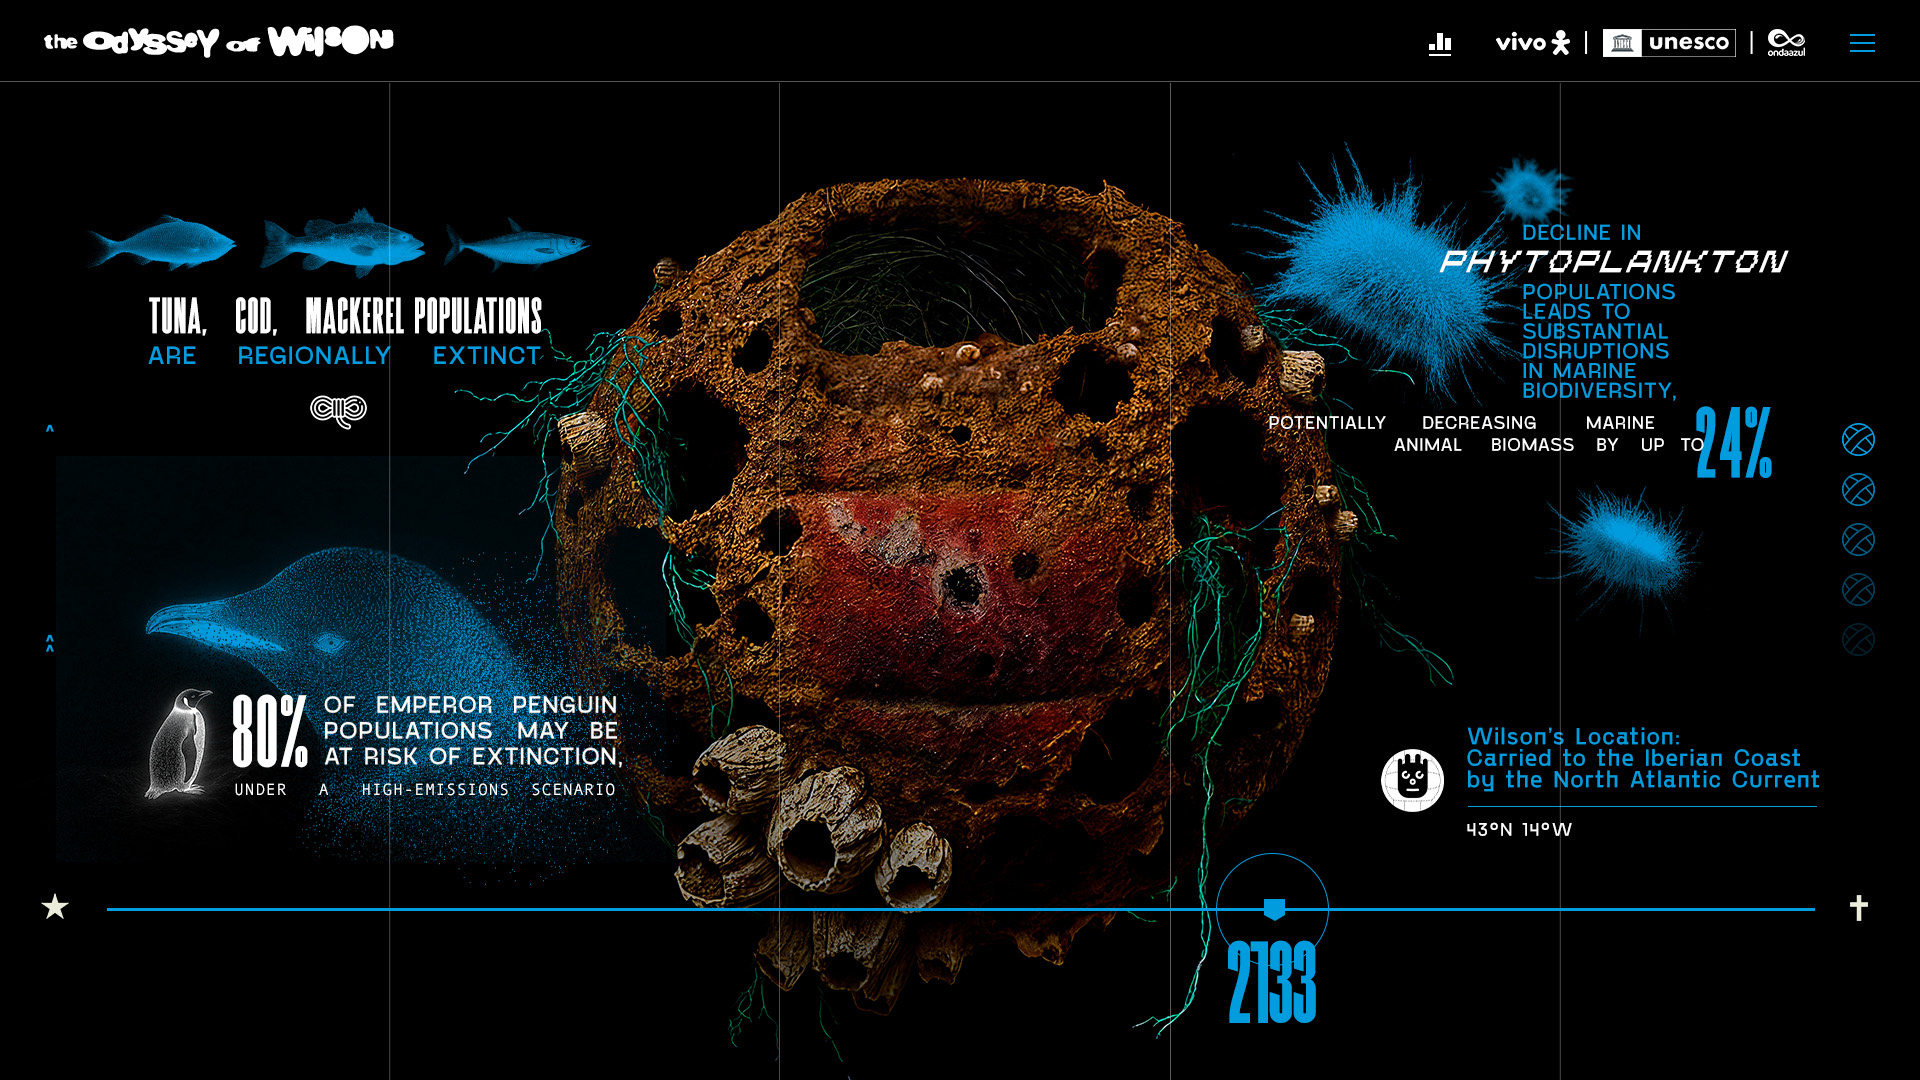The width and height of the screenshot is (1920, 1080).
Task: Click the ondaazul infinity logo
Action: point(1785,43)
